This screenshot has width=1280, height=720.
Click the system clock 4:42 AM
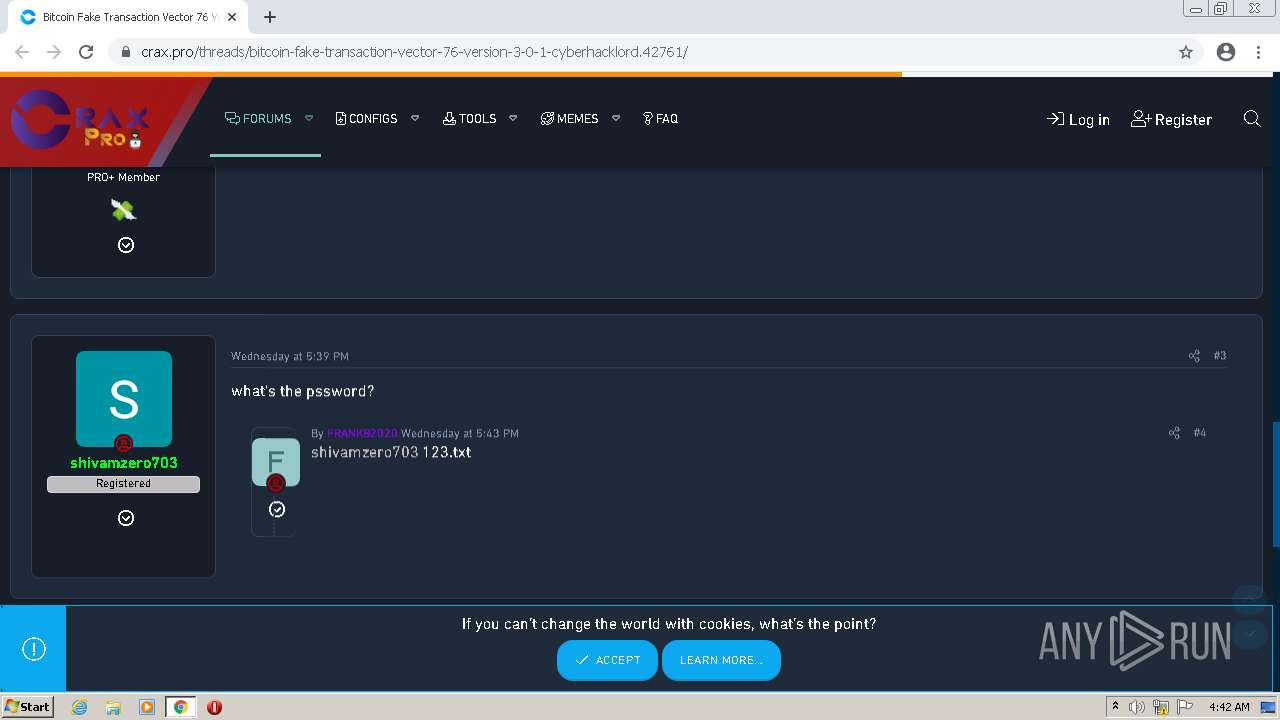(1229, 707)
